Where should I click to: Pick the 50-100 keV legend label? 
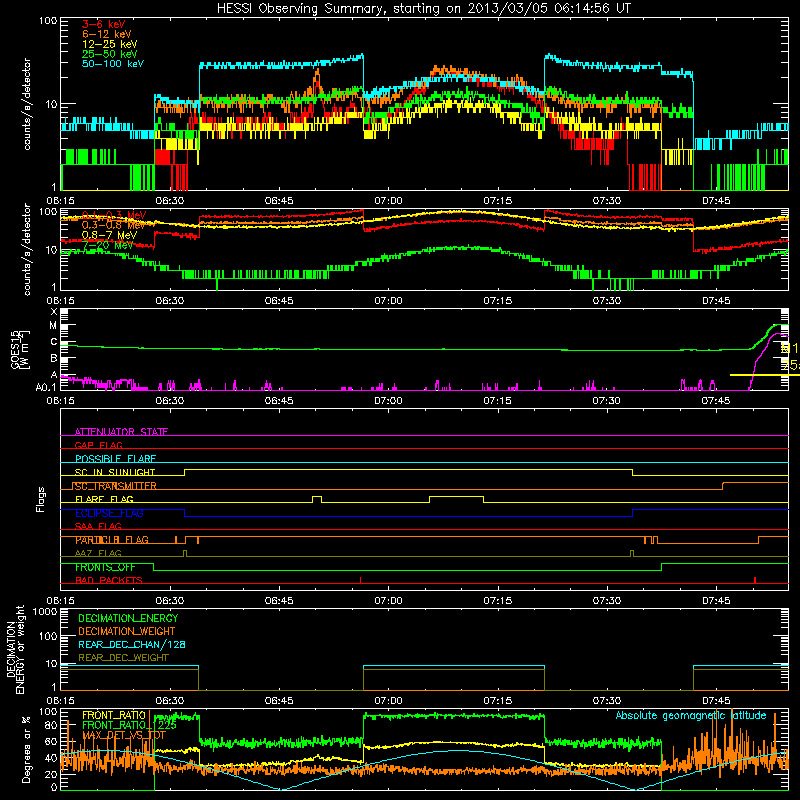click(113, 64)
